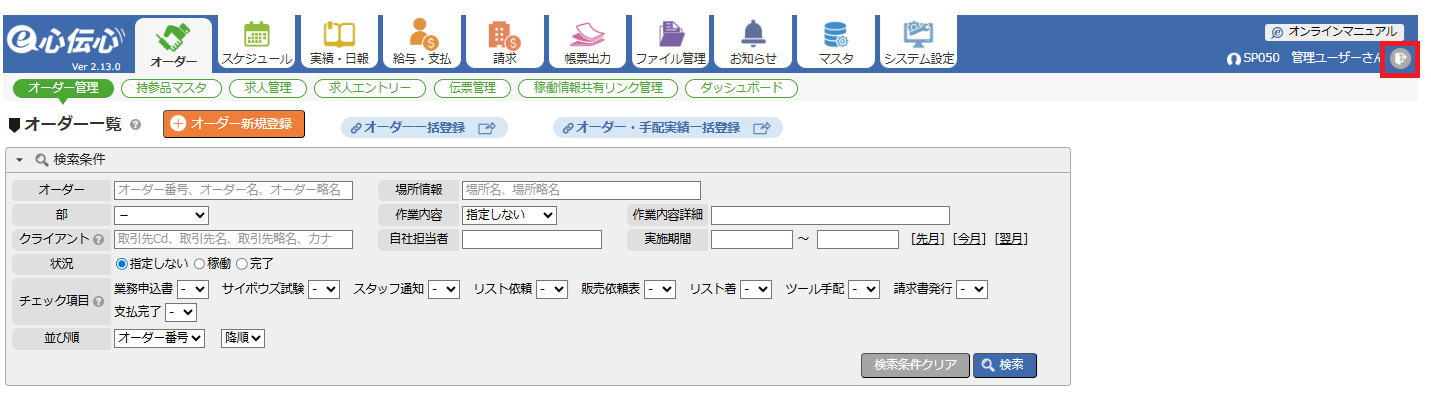Focus the 作業内容詳細 input field
The width and height of the screenshot is (1431, 395).
pyautogui.click(x=830, y=215)
